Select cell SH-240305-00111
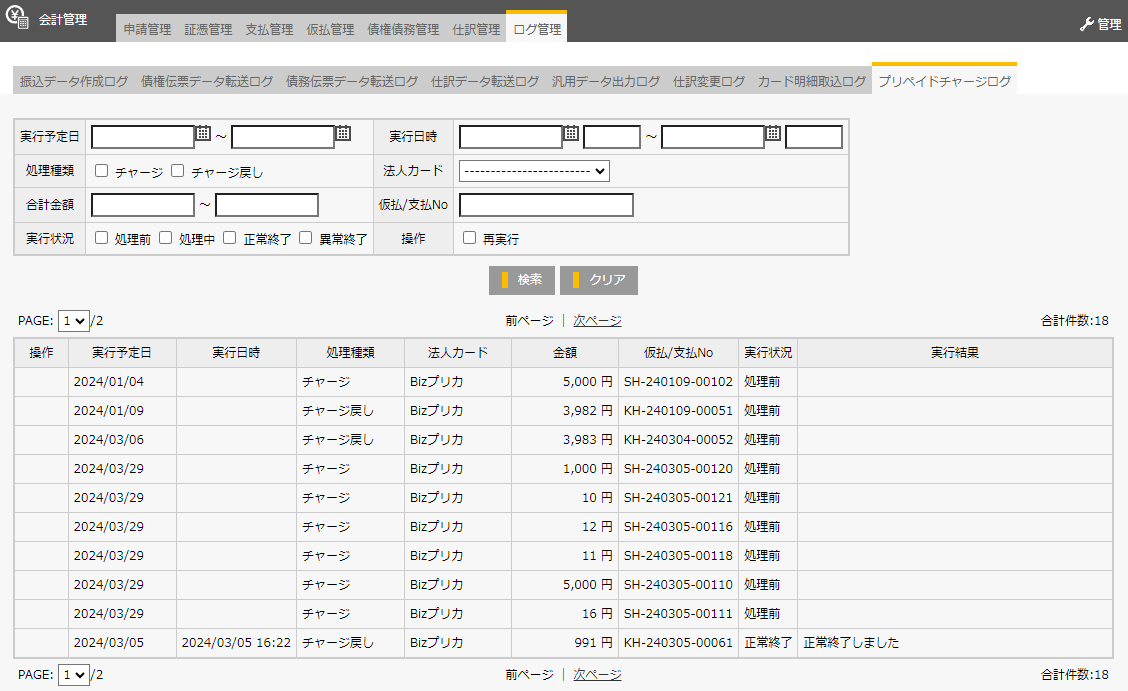Viewport: 1128px width, 691px height. pyautogui.click(x=678, y=613)
